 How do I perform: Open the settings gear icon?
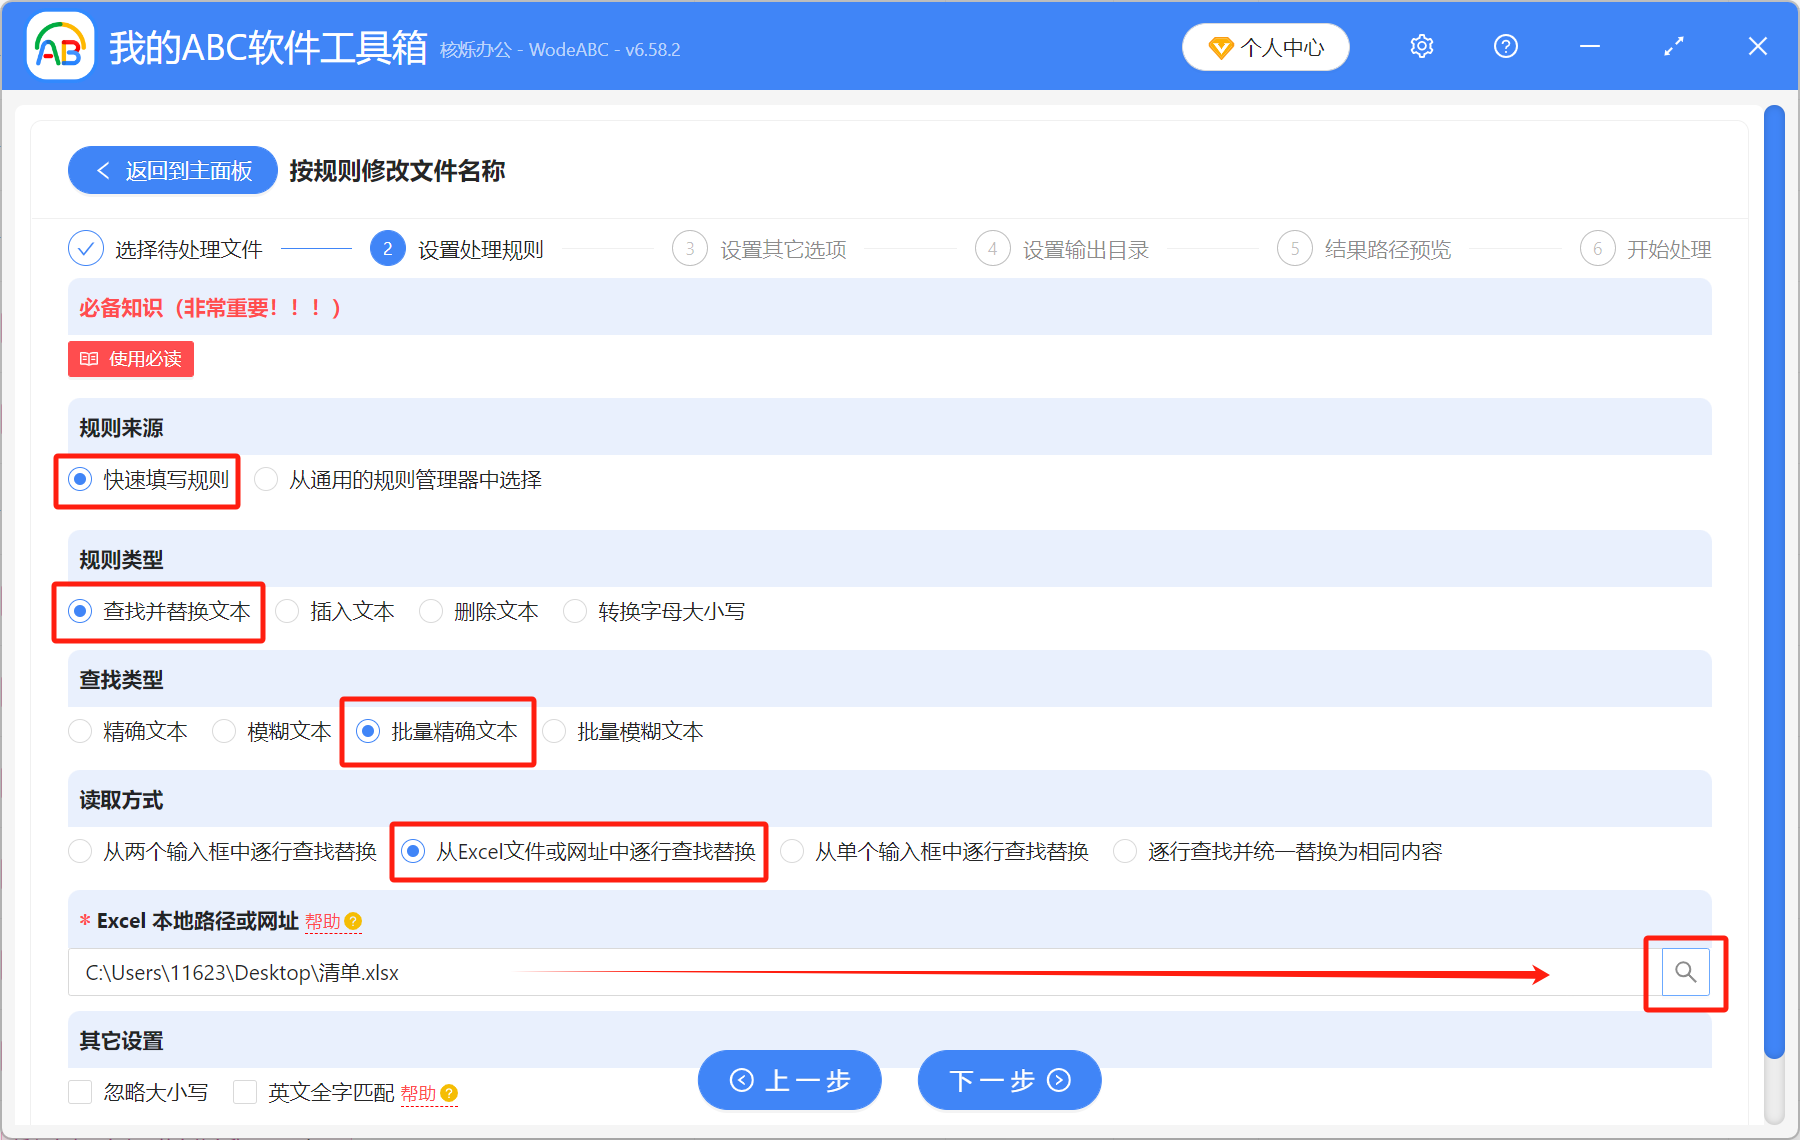(1421, 46)
